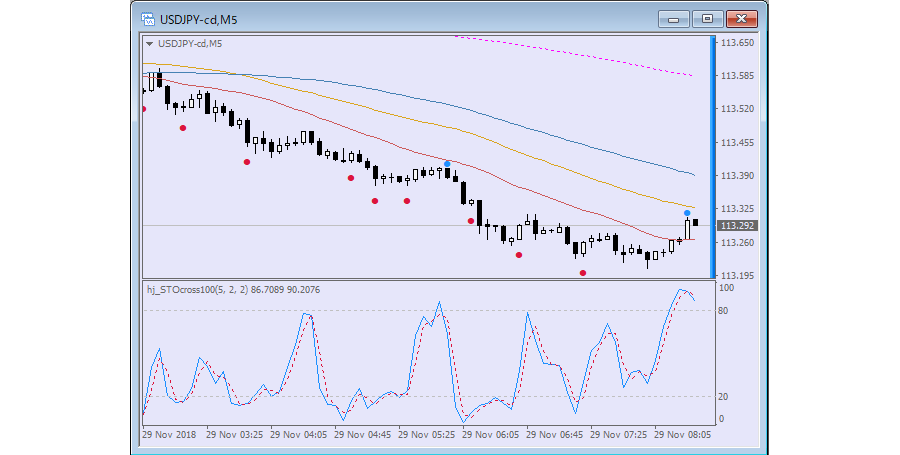Screen dimensions: 900x455
Task: Click the vertical blue chart shift bar
Action: pos(713,157)
